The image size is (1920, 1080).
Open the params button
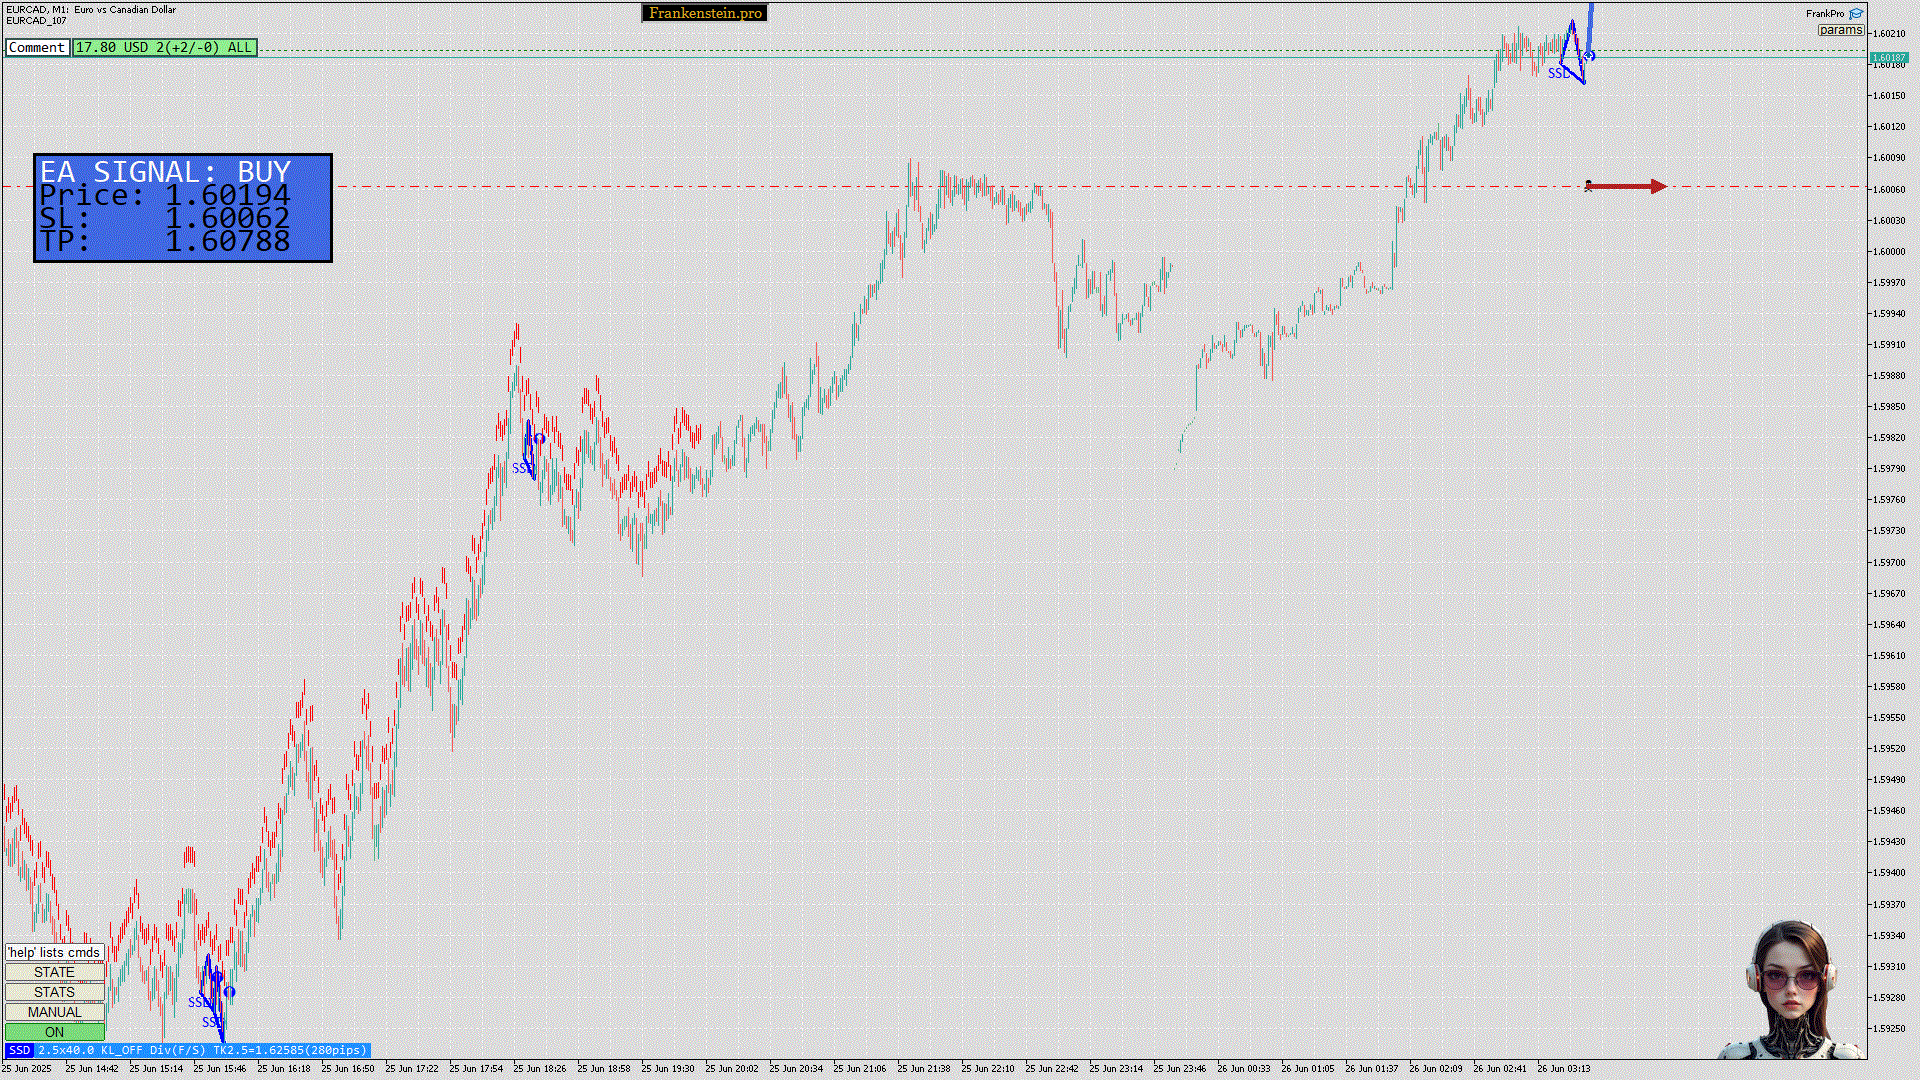(1841, 30)
